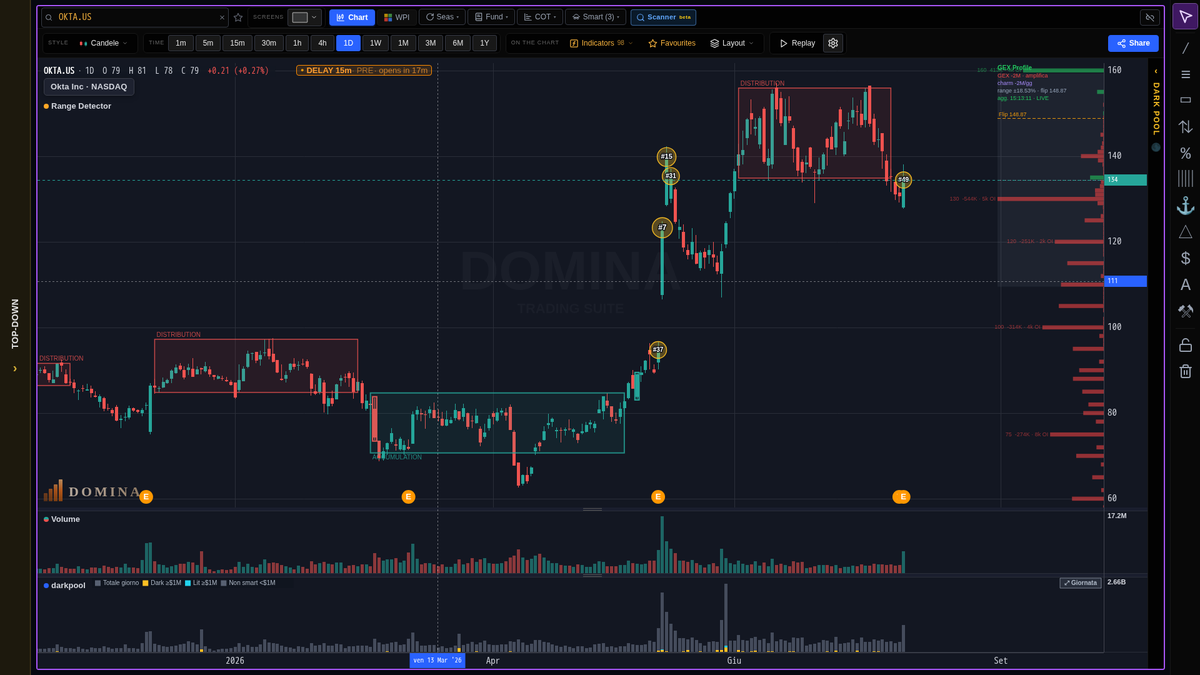Select the 30m timeframe

click(x=269, y=43)
